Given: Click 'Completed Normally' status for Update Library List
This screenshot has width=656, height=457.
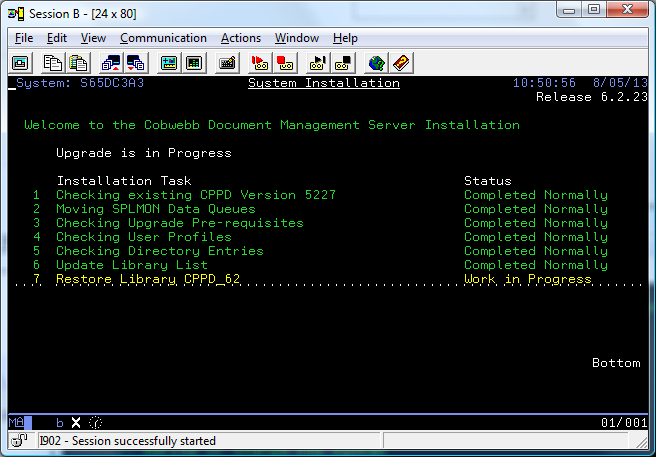Looking at the screenshot, I should (x=536, y=265).
